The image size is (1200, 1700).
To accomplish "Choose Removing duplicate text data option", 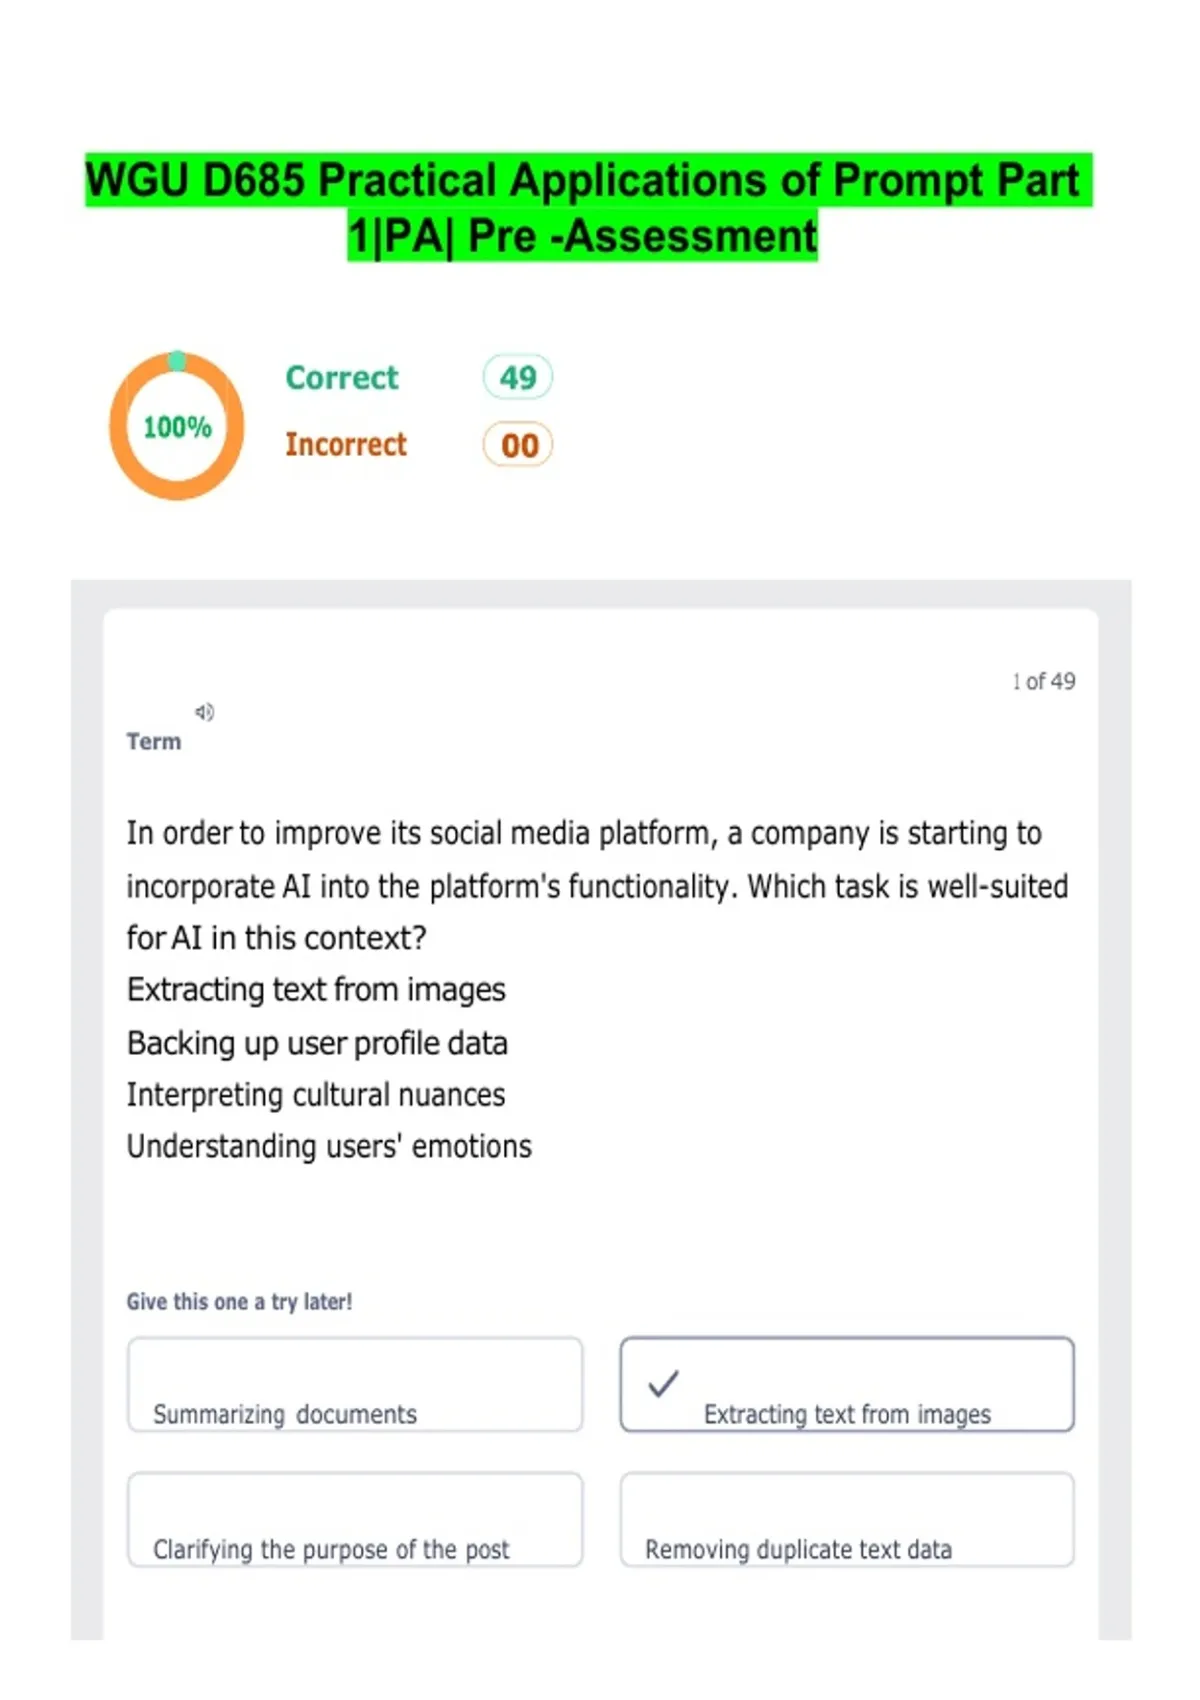I will pos(847,1519).
